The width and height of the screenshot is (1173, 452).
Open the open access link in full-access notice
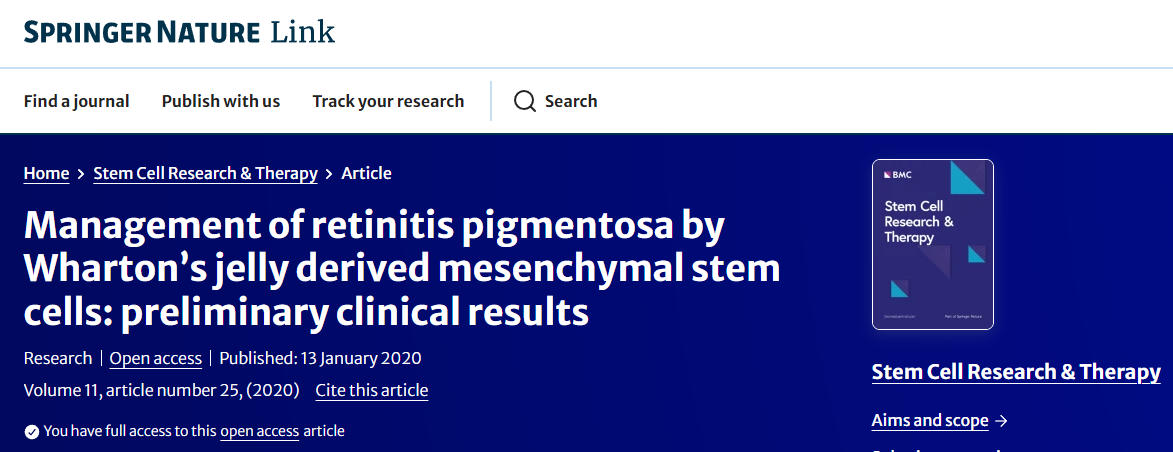(x=259, y=431)
